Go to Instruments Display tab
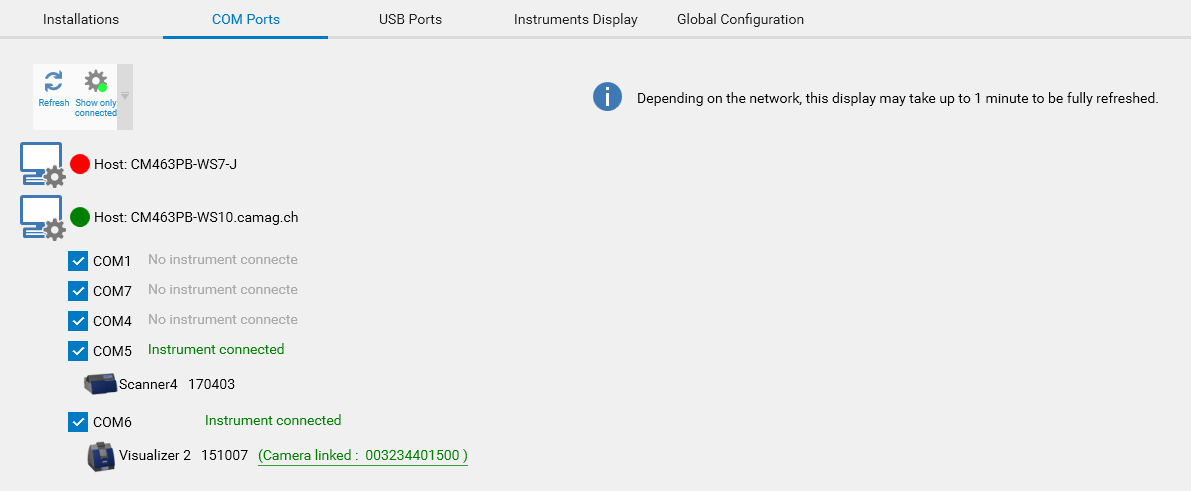Viewport: 1191px width, 491px height. tap(575, 19)
